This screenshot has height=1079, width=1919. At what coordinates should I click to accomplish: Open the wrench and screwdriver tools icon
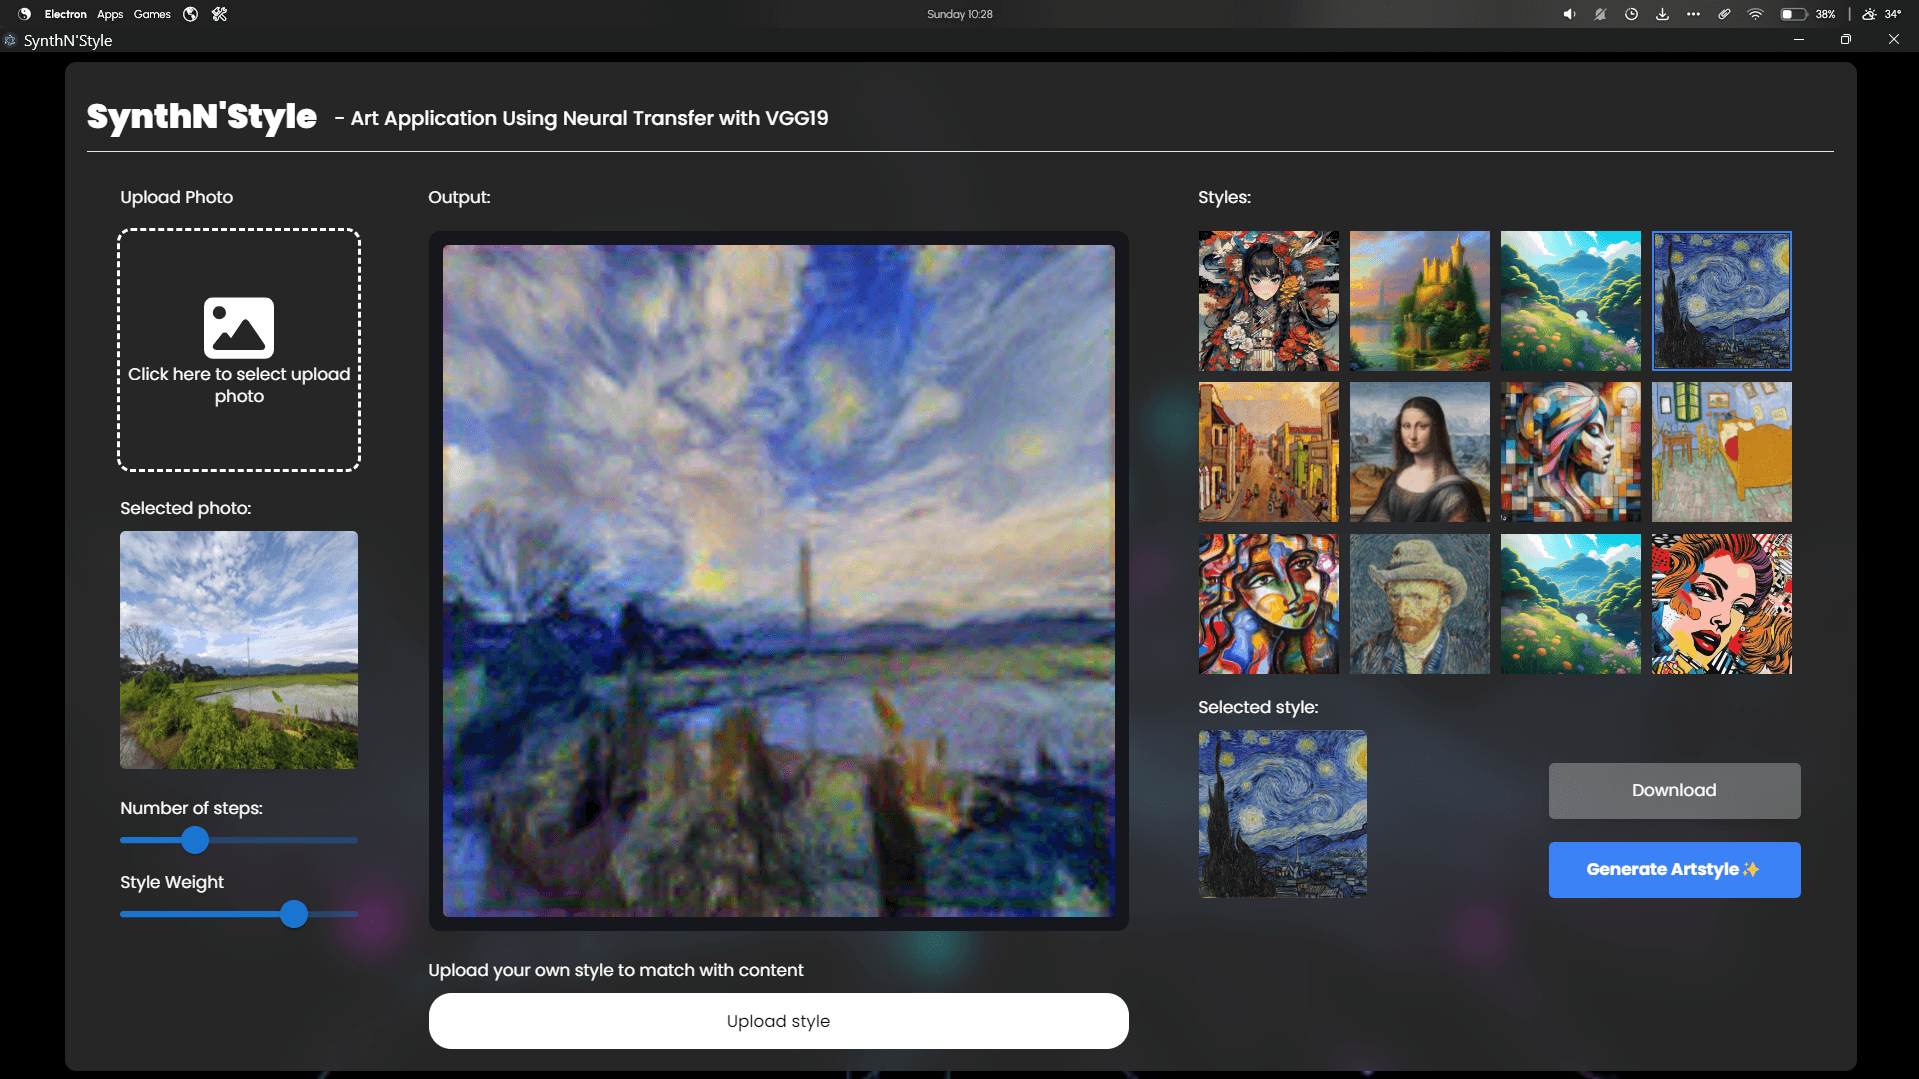(220, 14)
